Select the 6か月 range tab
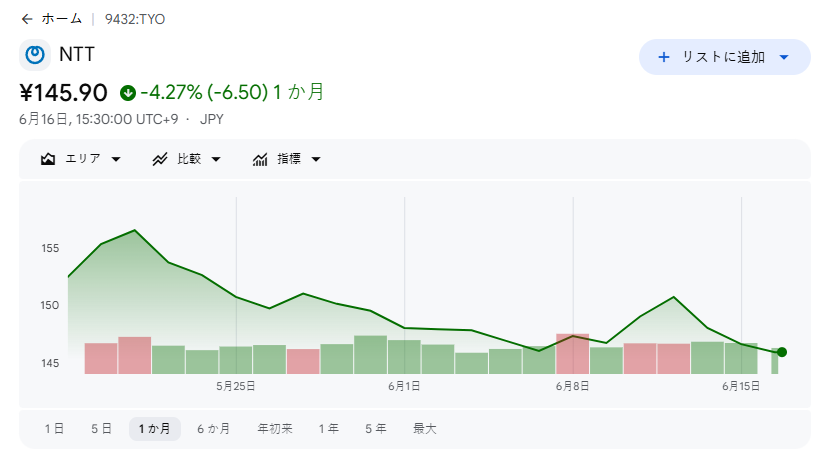Screen dimensions: 821x460 point(214,429)
